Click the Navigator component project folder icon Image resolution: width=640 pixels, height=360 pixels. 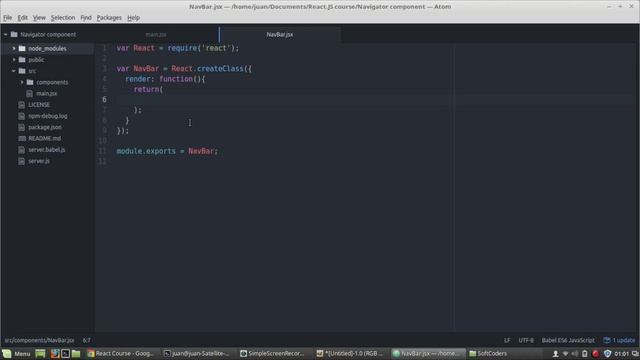point(14,34)
